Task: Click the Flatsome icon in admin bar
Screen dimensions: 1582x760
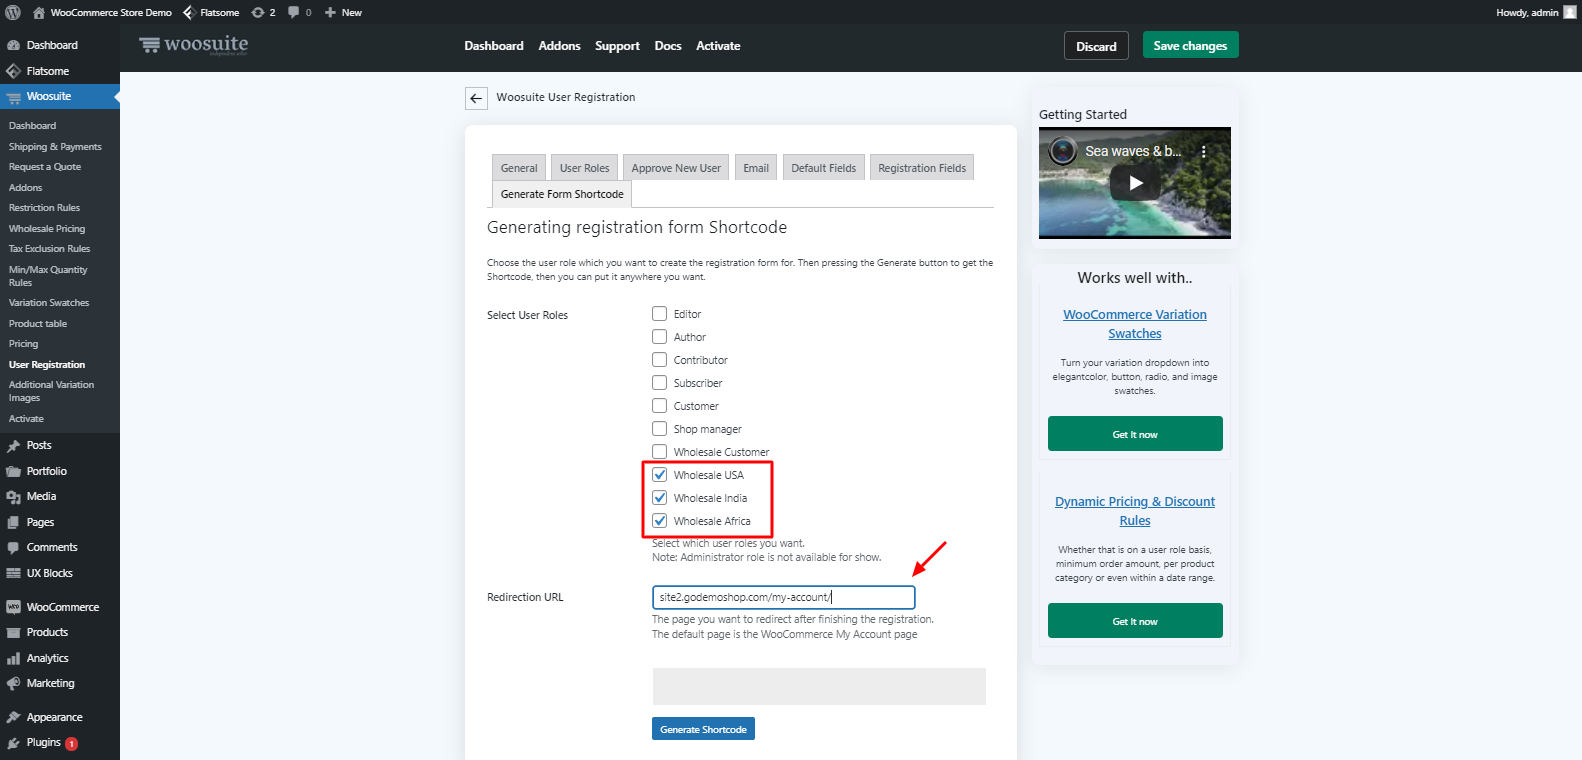Action: 189,12
